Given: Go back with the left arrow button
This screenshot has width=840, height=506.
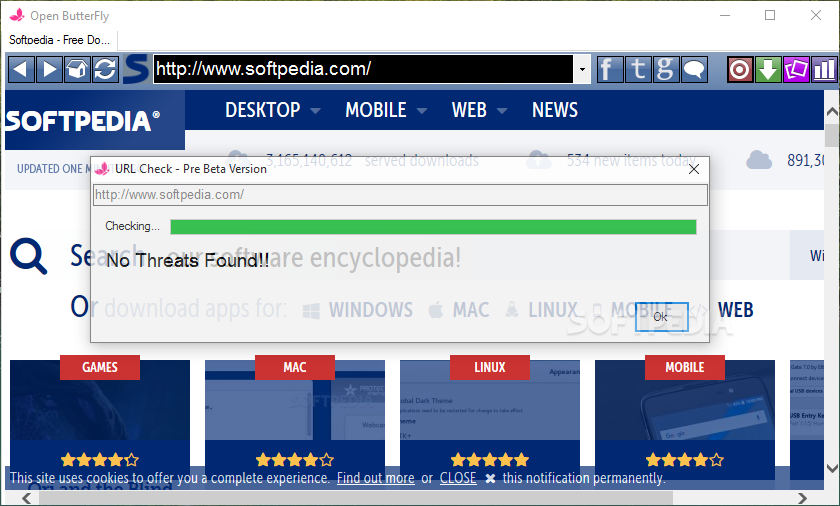Looking at the screenshot, I should 21,69.
